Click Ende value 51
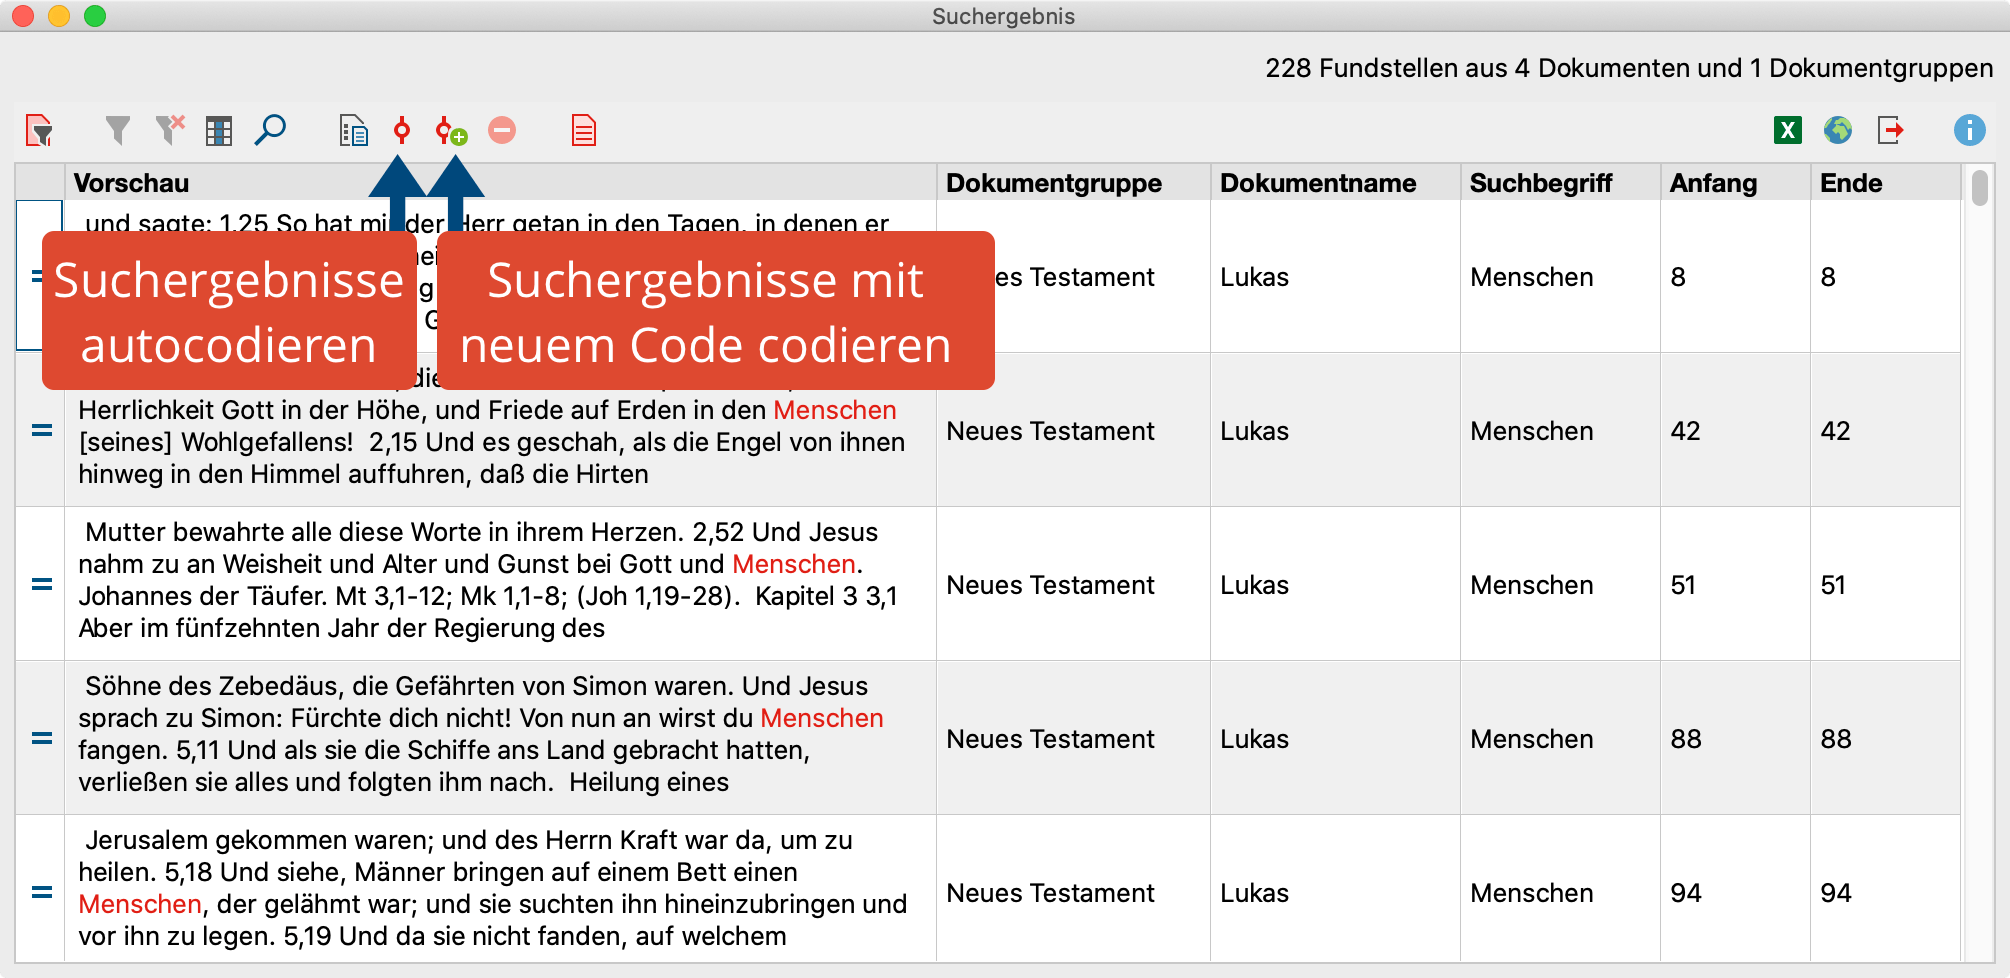 (1833, 585)
